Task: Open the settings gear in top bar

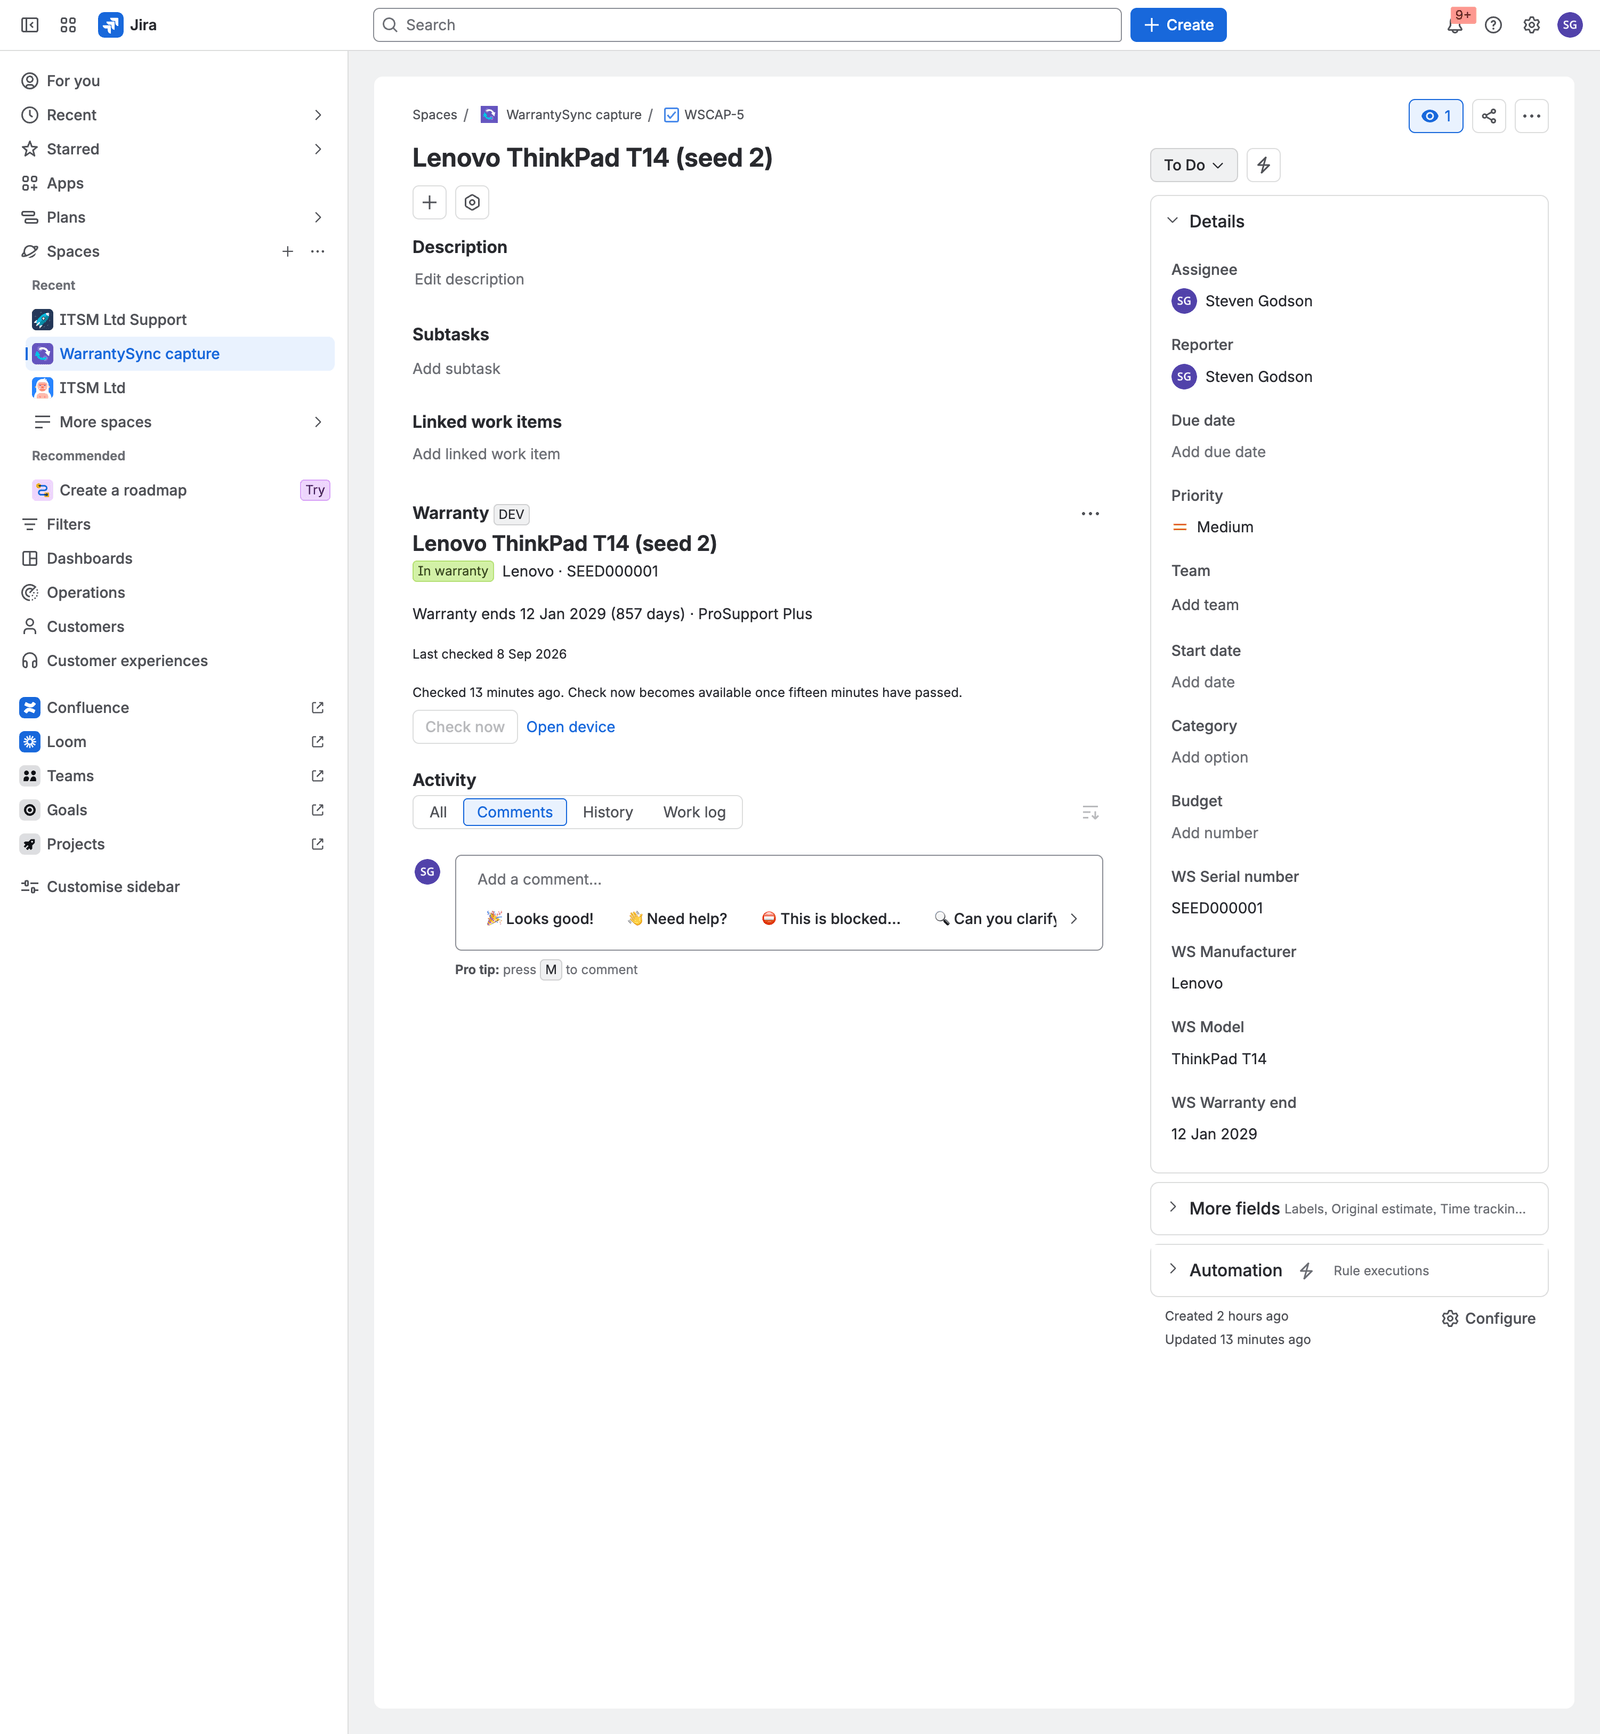Action: tap(1531, 25)
